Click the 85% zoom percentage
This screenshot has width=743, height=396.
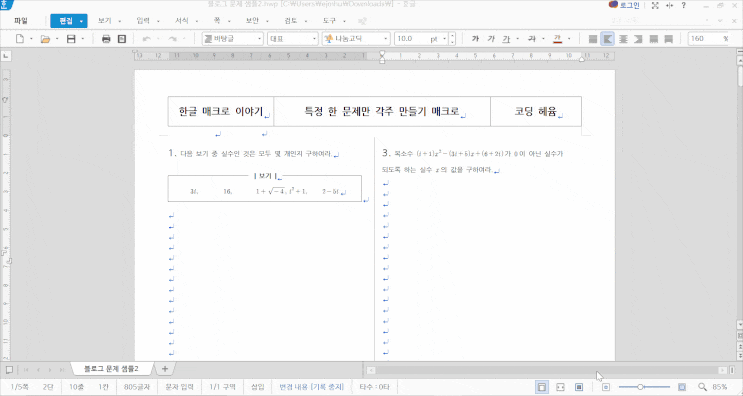click(719, 387)
